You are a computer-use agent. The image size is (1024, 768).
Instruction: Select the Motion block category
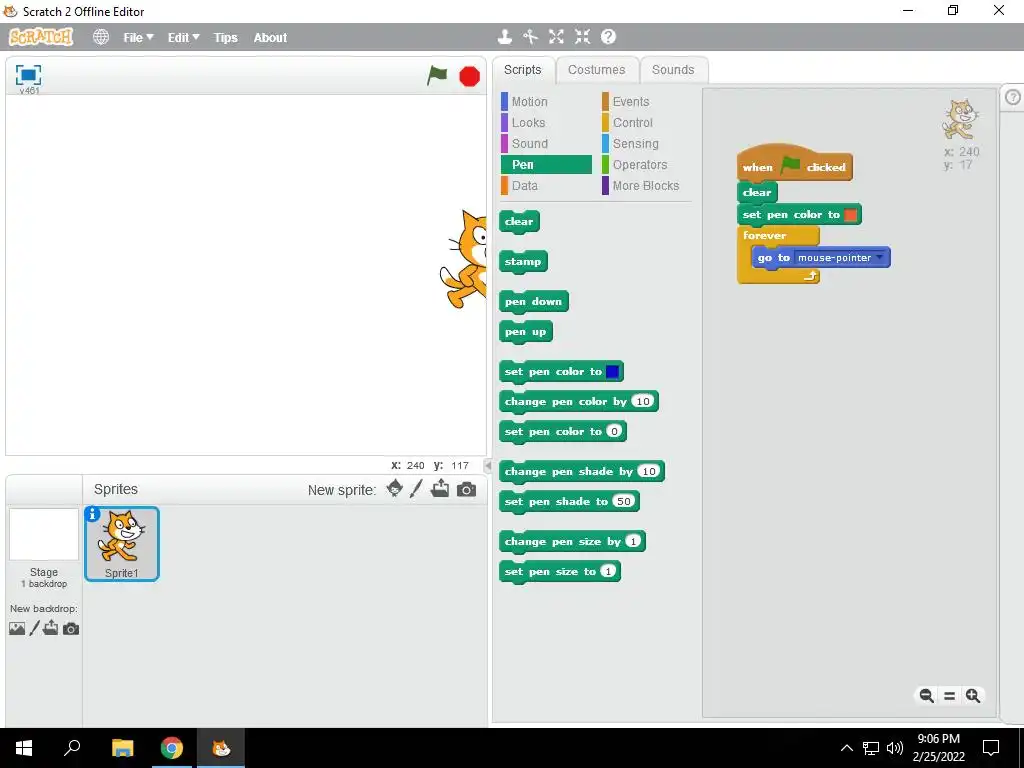coord(546,102)
